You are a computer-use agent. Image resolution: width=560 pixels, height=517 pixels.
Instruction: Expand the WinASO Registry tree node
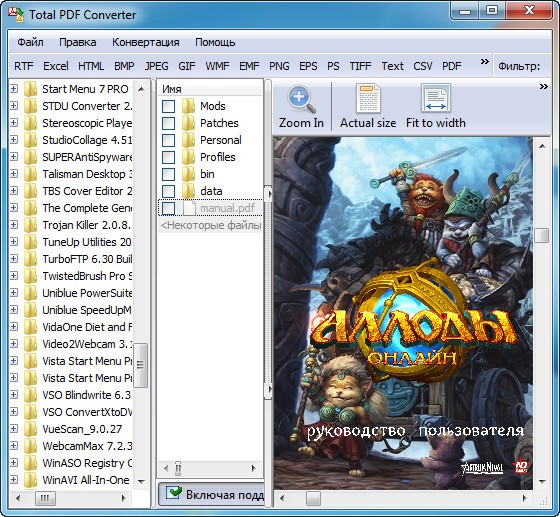[14, 463]
